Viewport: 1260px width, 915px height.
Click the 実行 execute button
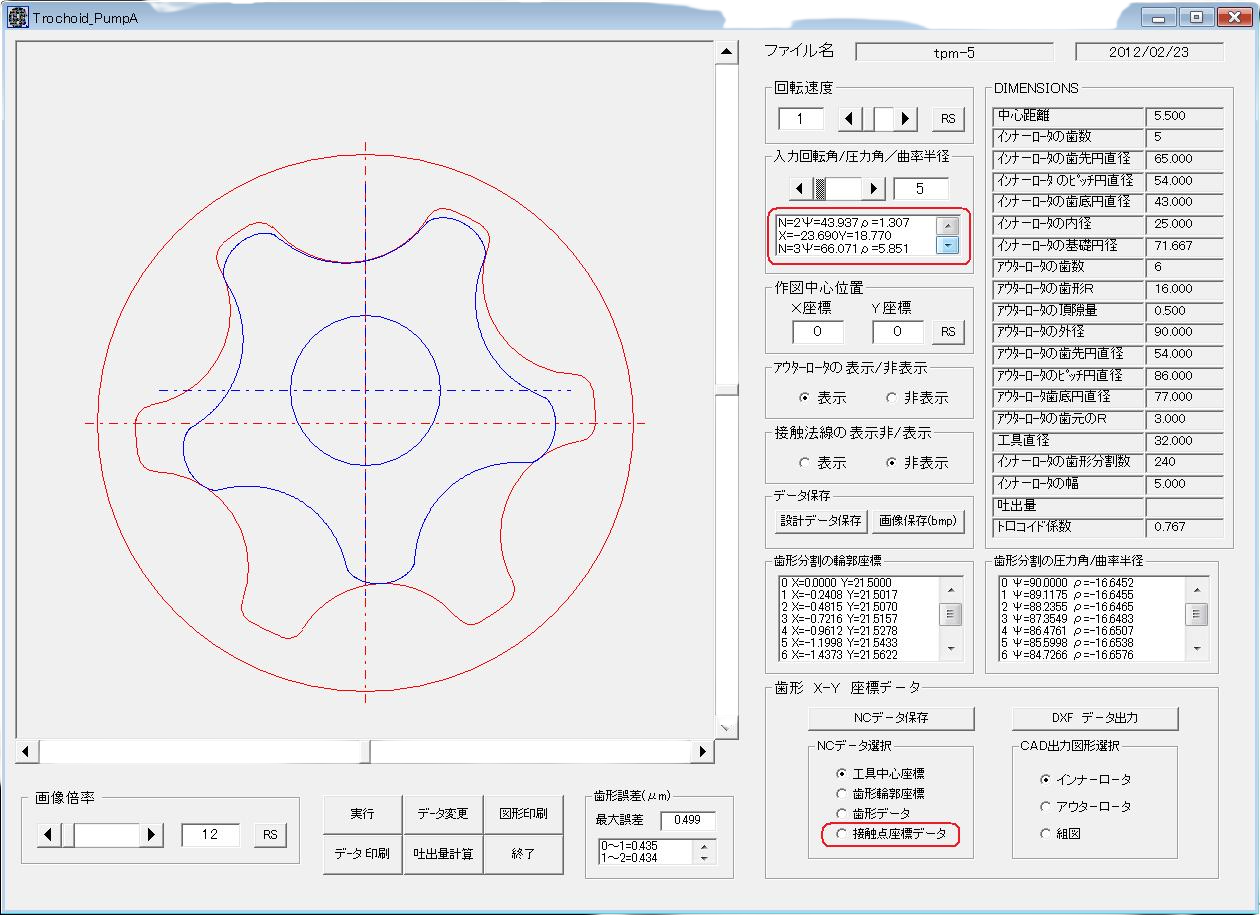point(362,814)
